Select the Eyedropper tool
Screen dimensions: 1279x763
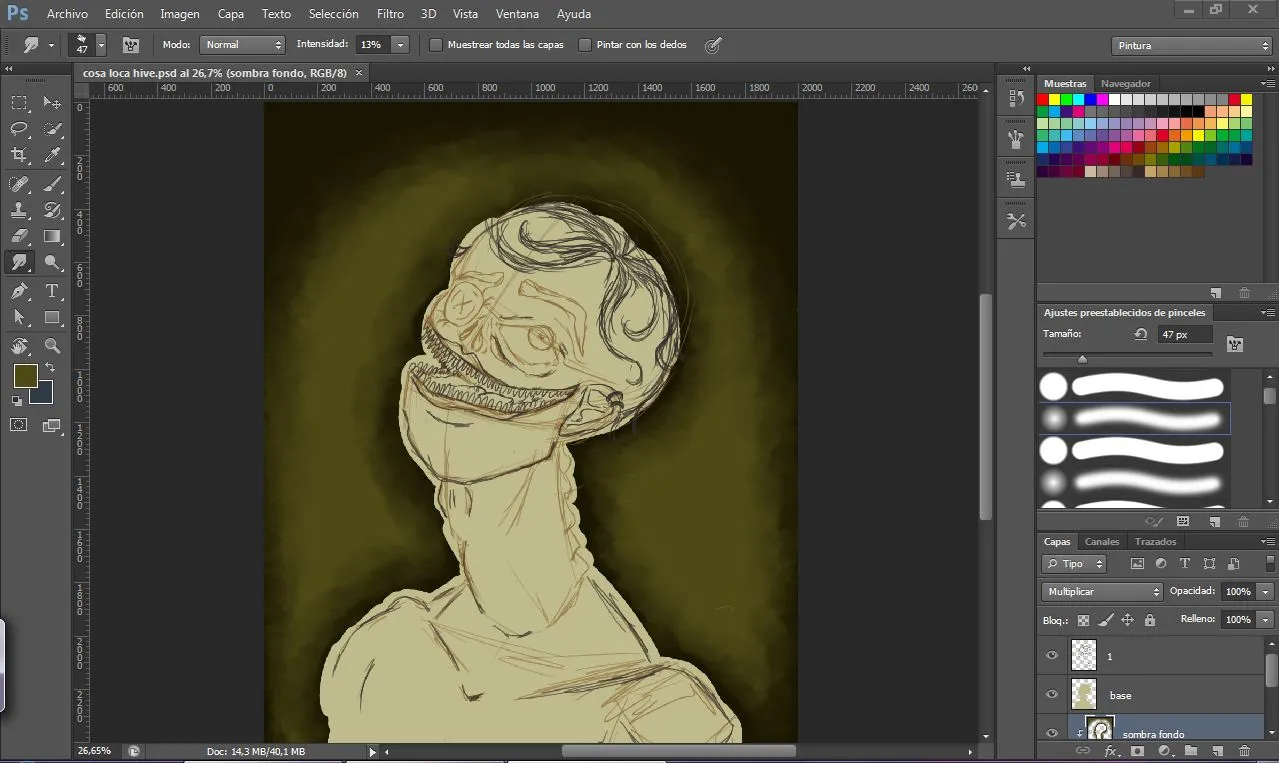click(52, 155)
